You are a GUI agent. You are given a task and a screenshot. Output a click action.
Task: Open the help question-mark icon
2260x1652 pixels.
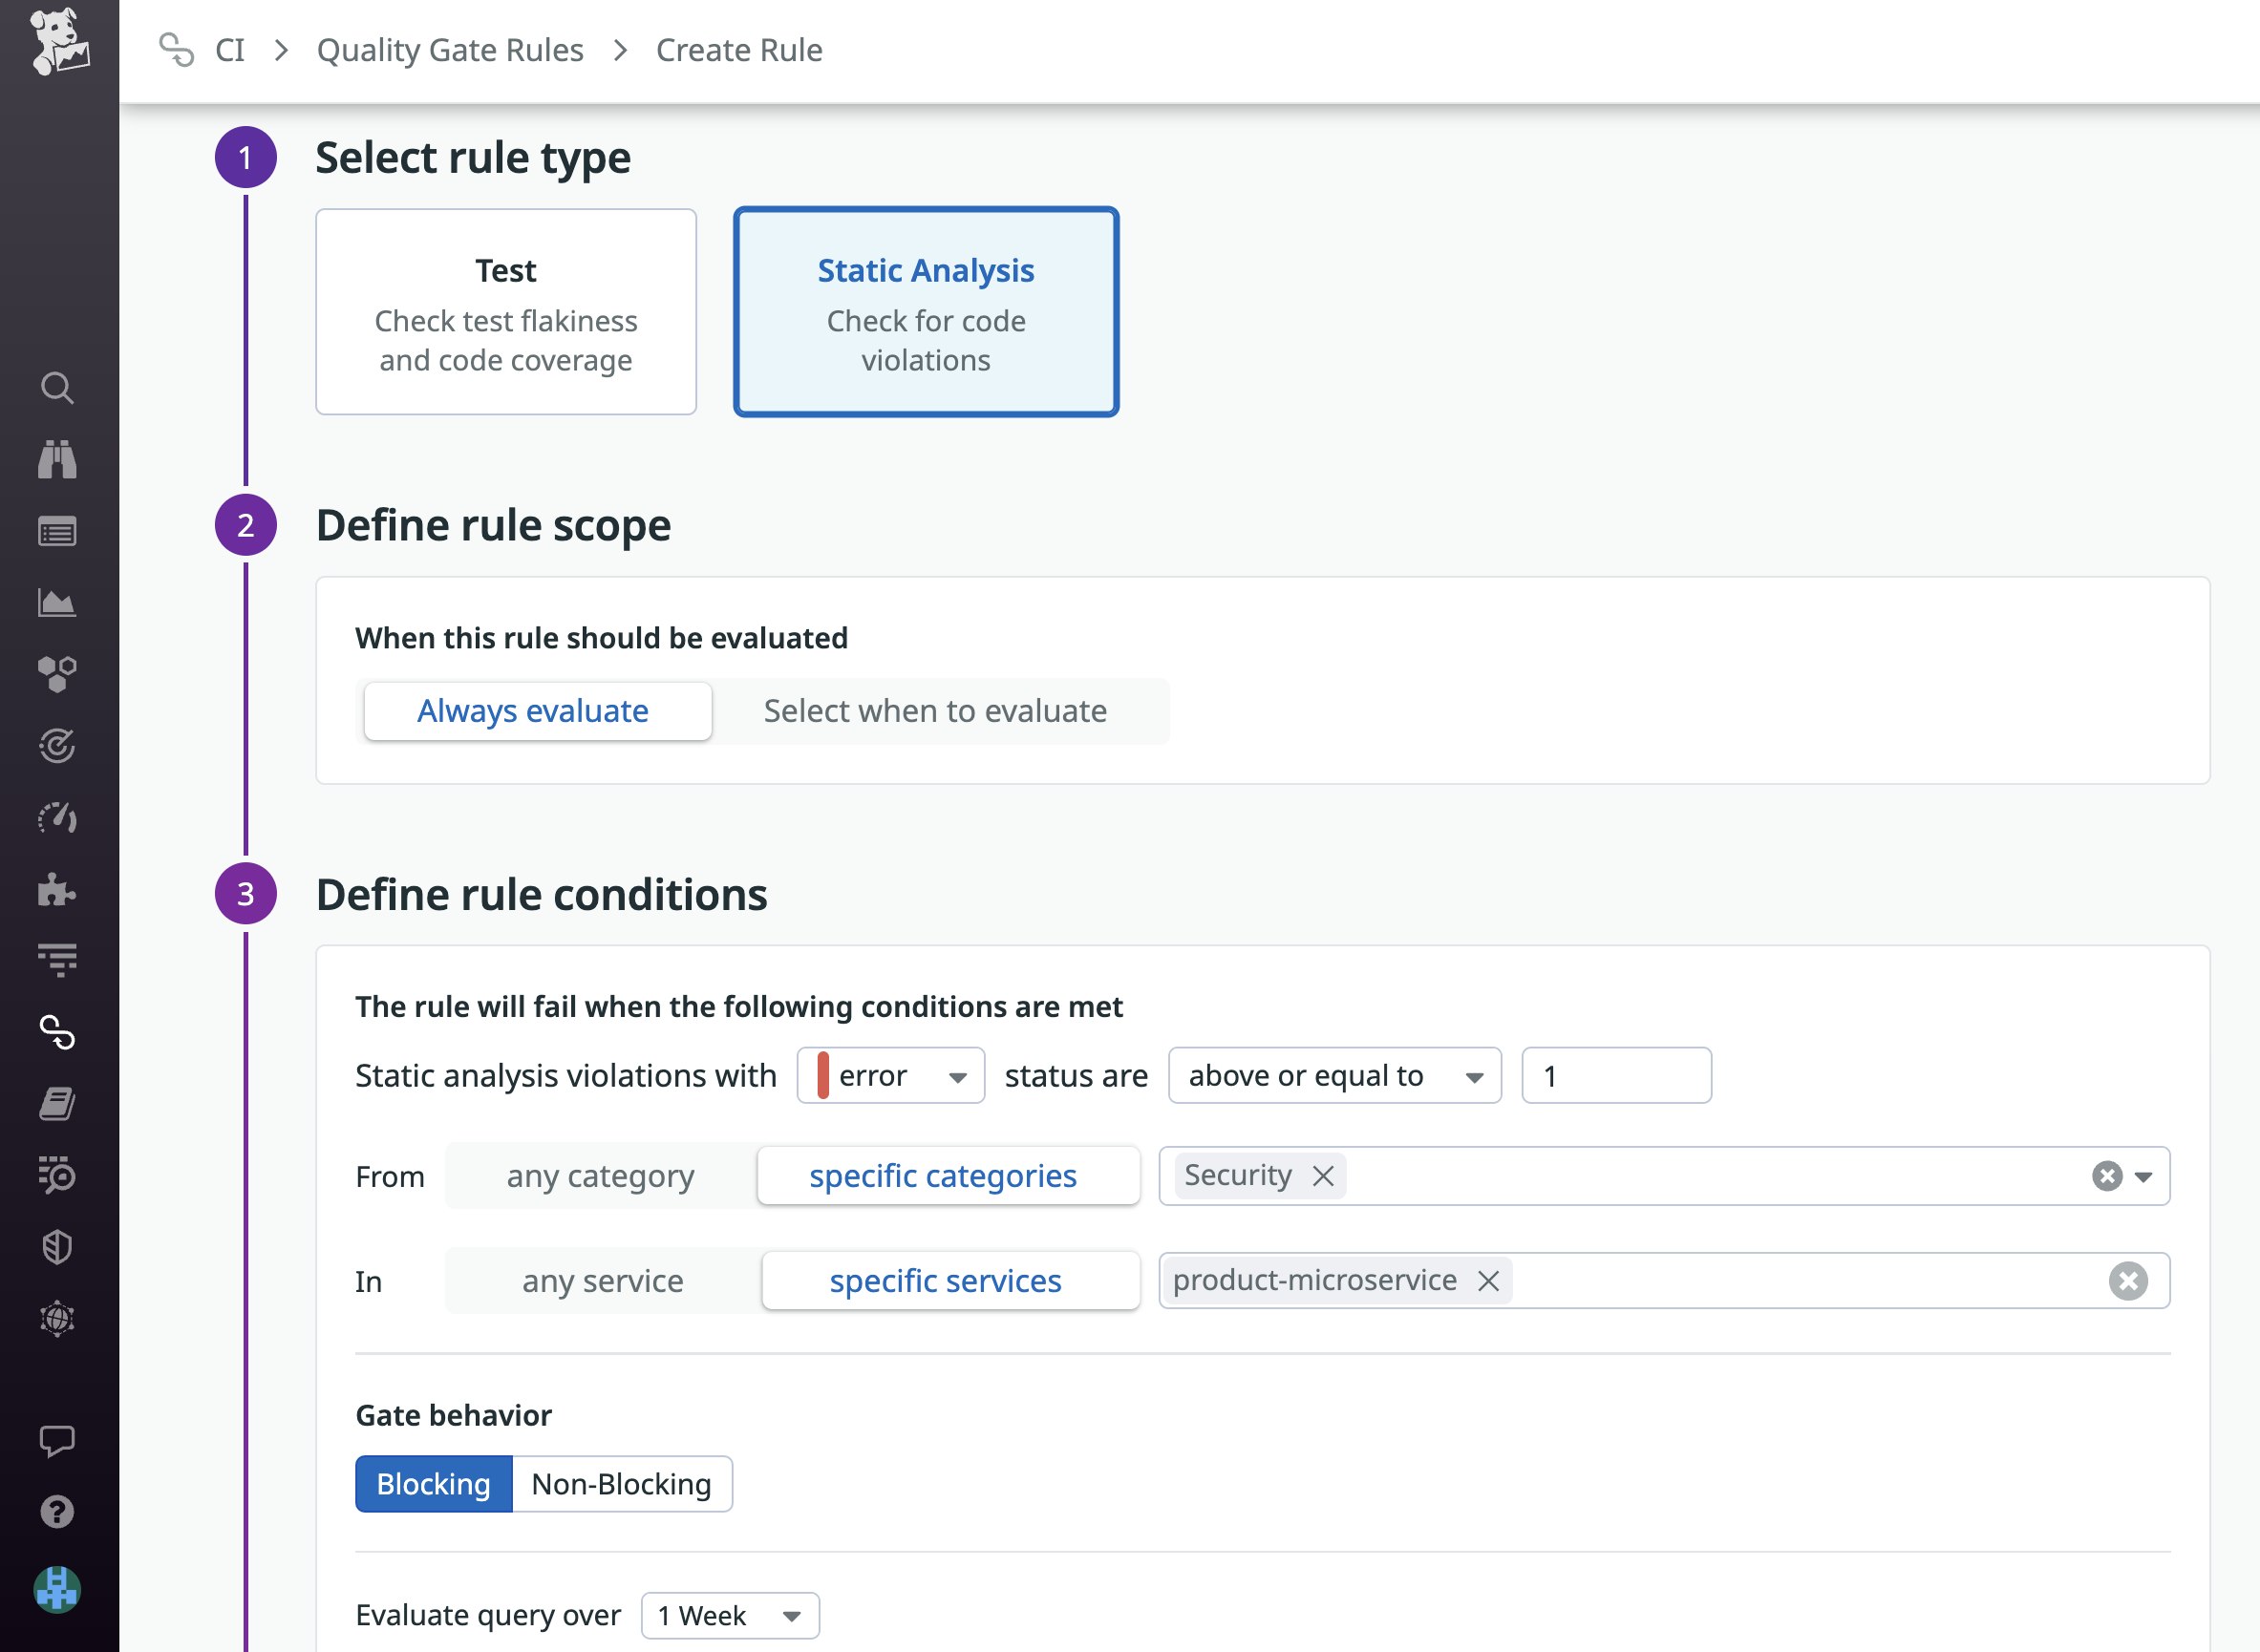click(58, 1512)
